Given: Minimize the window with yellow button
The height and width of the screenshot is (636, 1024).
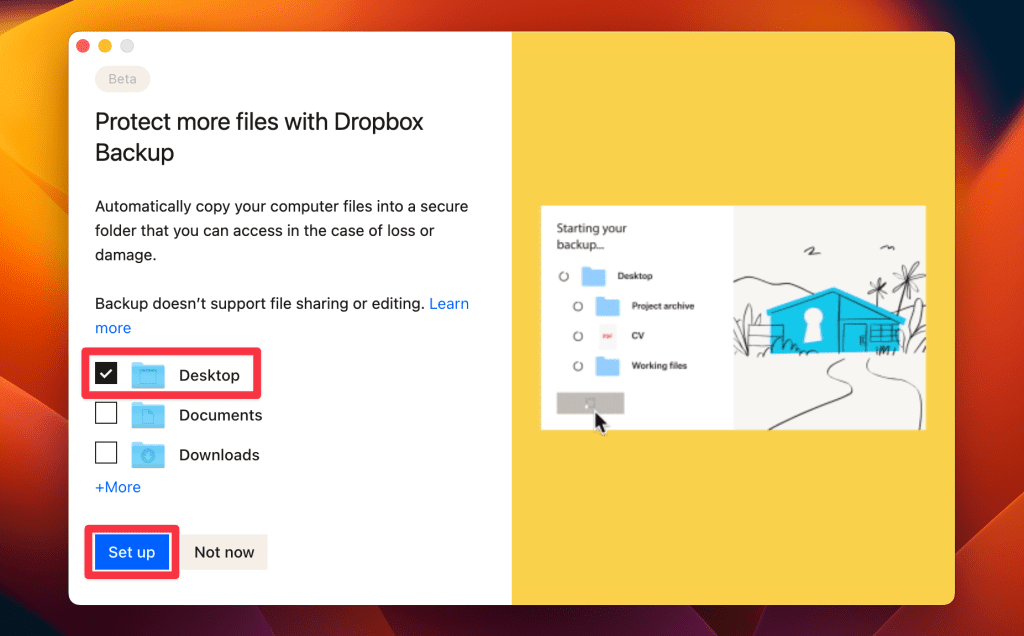Looking at the screenshot, I should click(x=105, y=46).
